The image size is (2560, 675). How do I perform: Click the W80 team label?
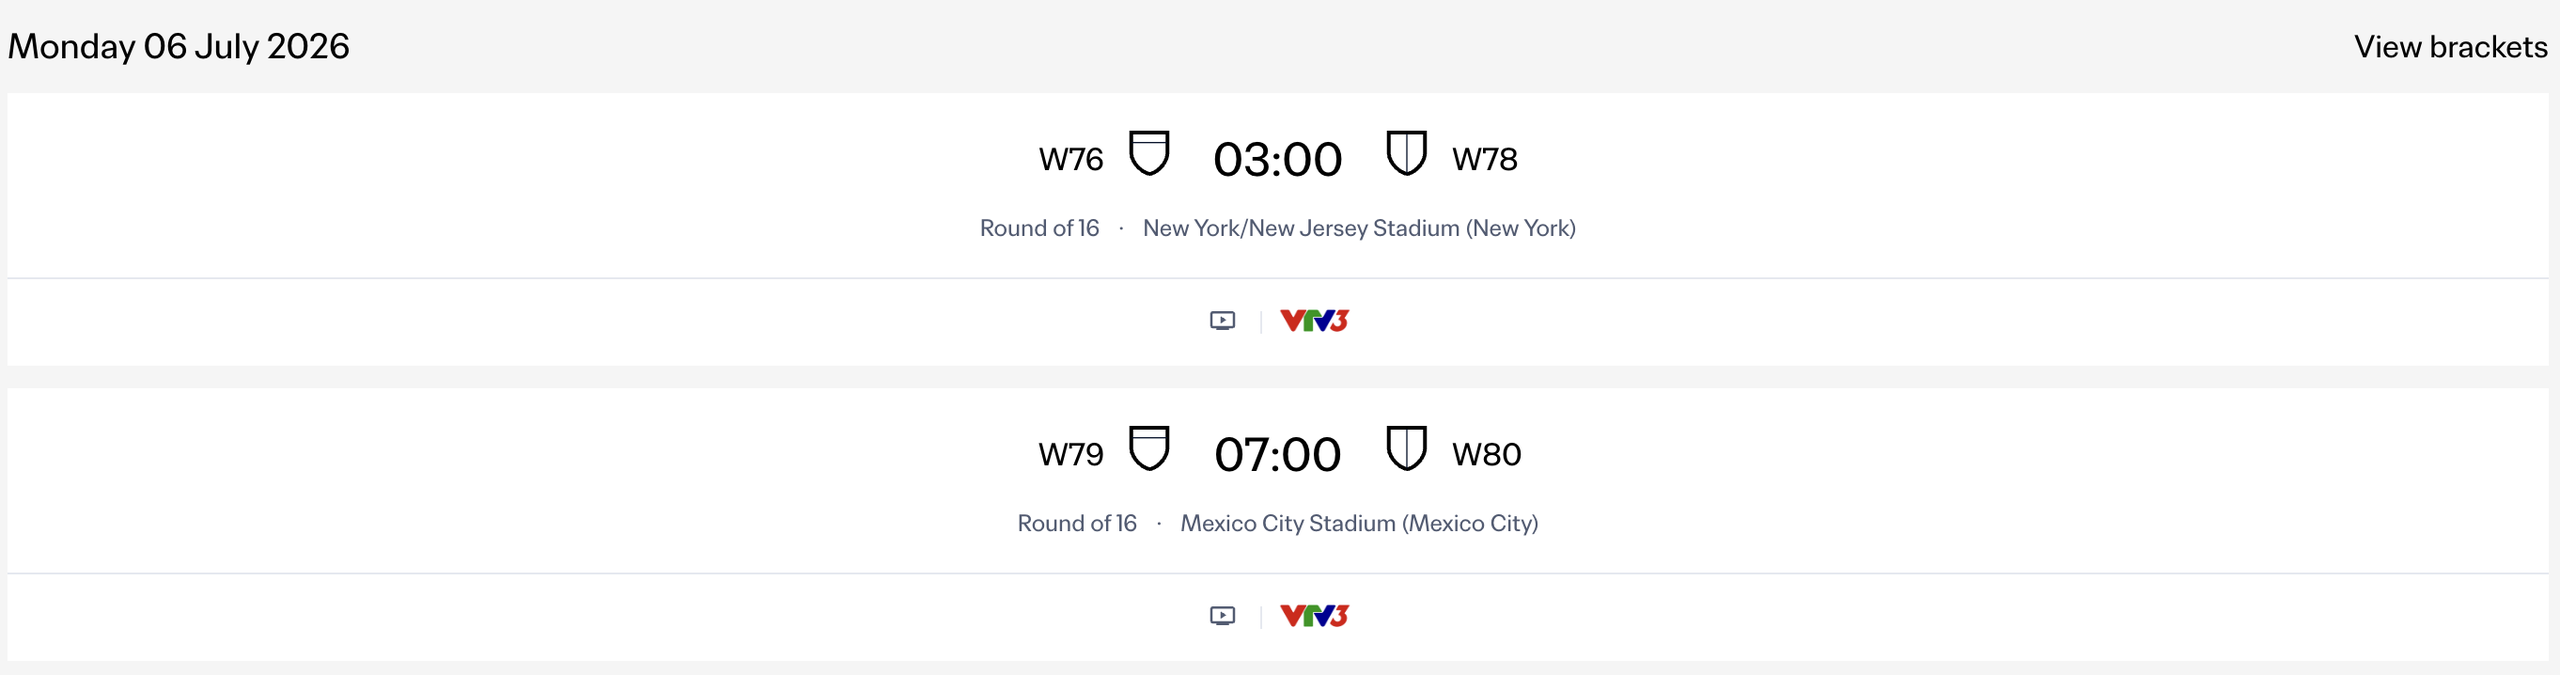[x=1487, y=455]
